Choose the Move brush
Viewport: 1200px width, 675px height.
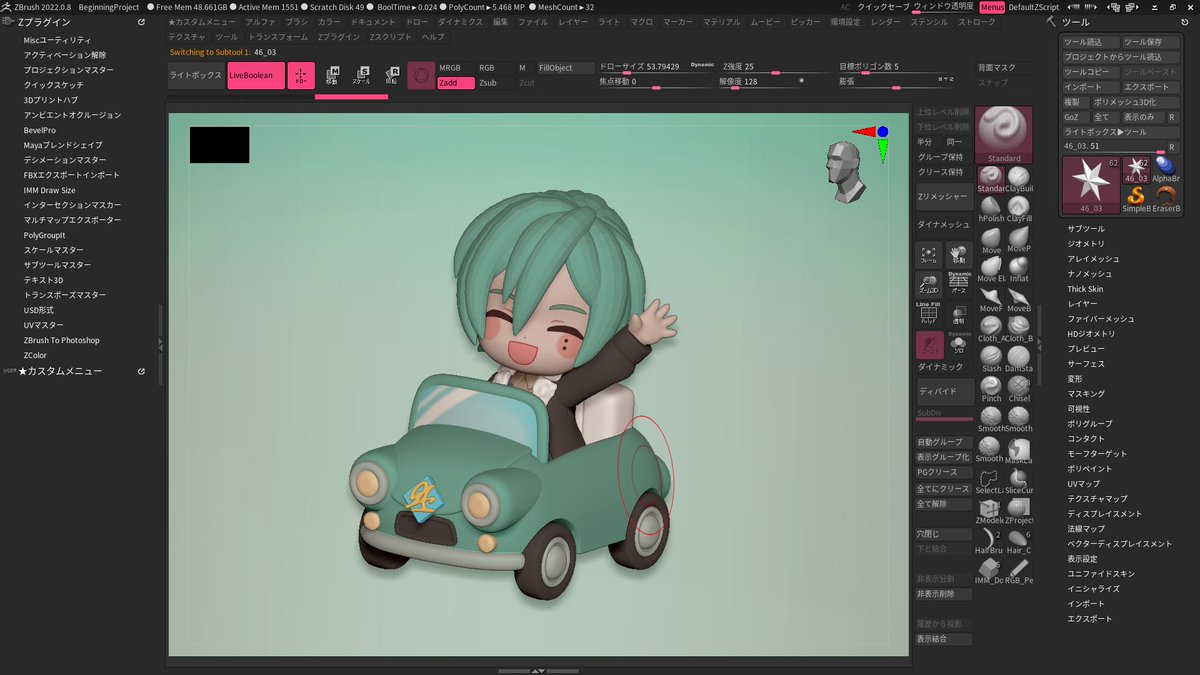point(991,240)
